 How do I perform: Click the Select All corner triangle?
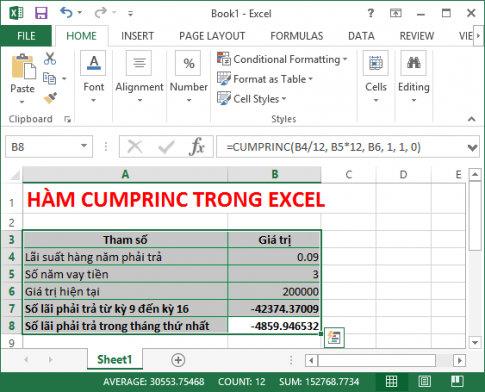pos(14,175)
